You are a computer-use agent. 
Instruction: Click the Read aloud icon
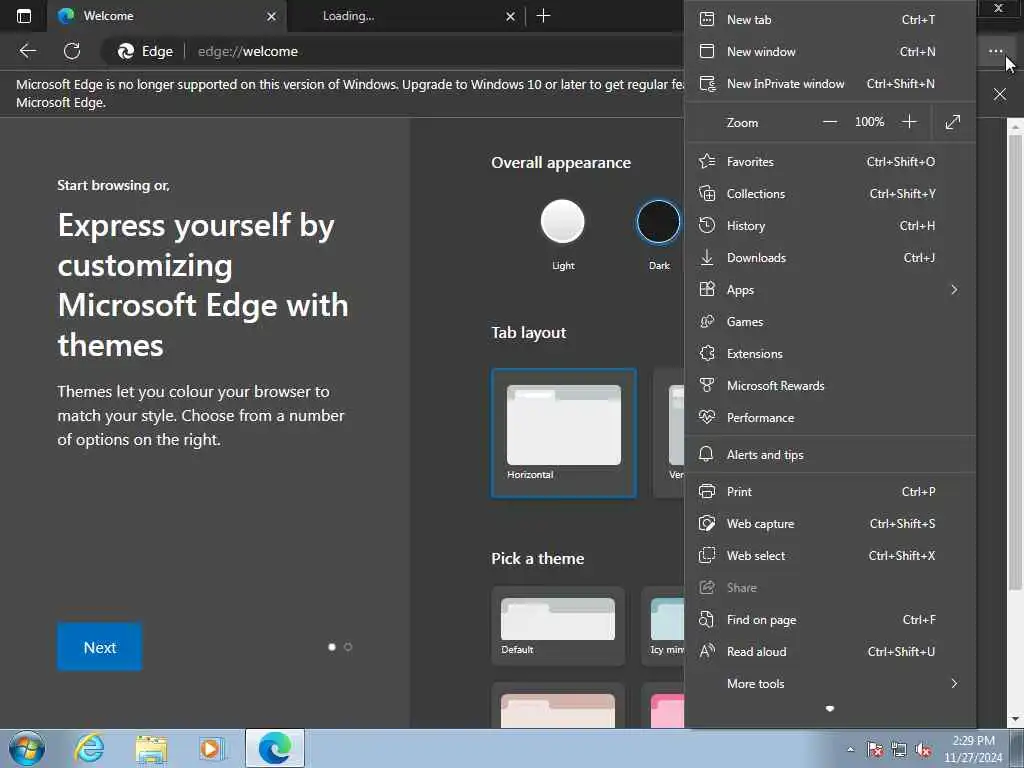pyautogui.click(x=707, y=651)
